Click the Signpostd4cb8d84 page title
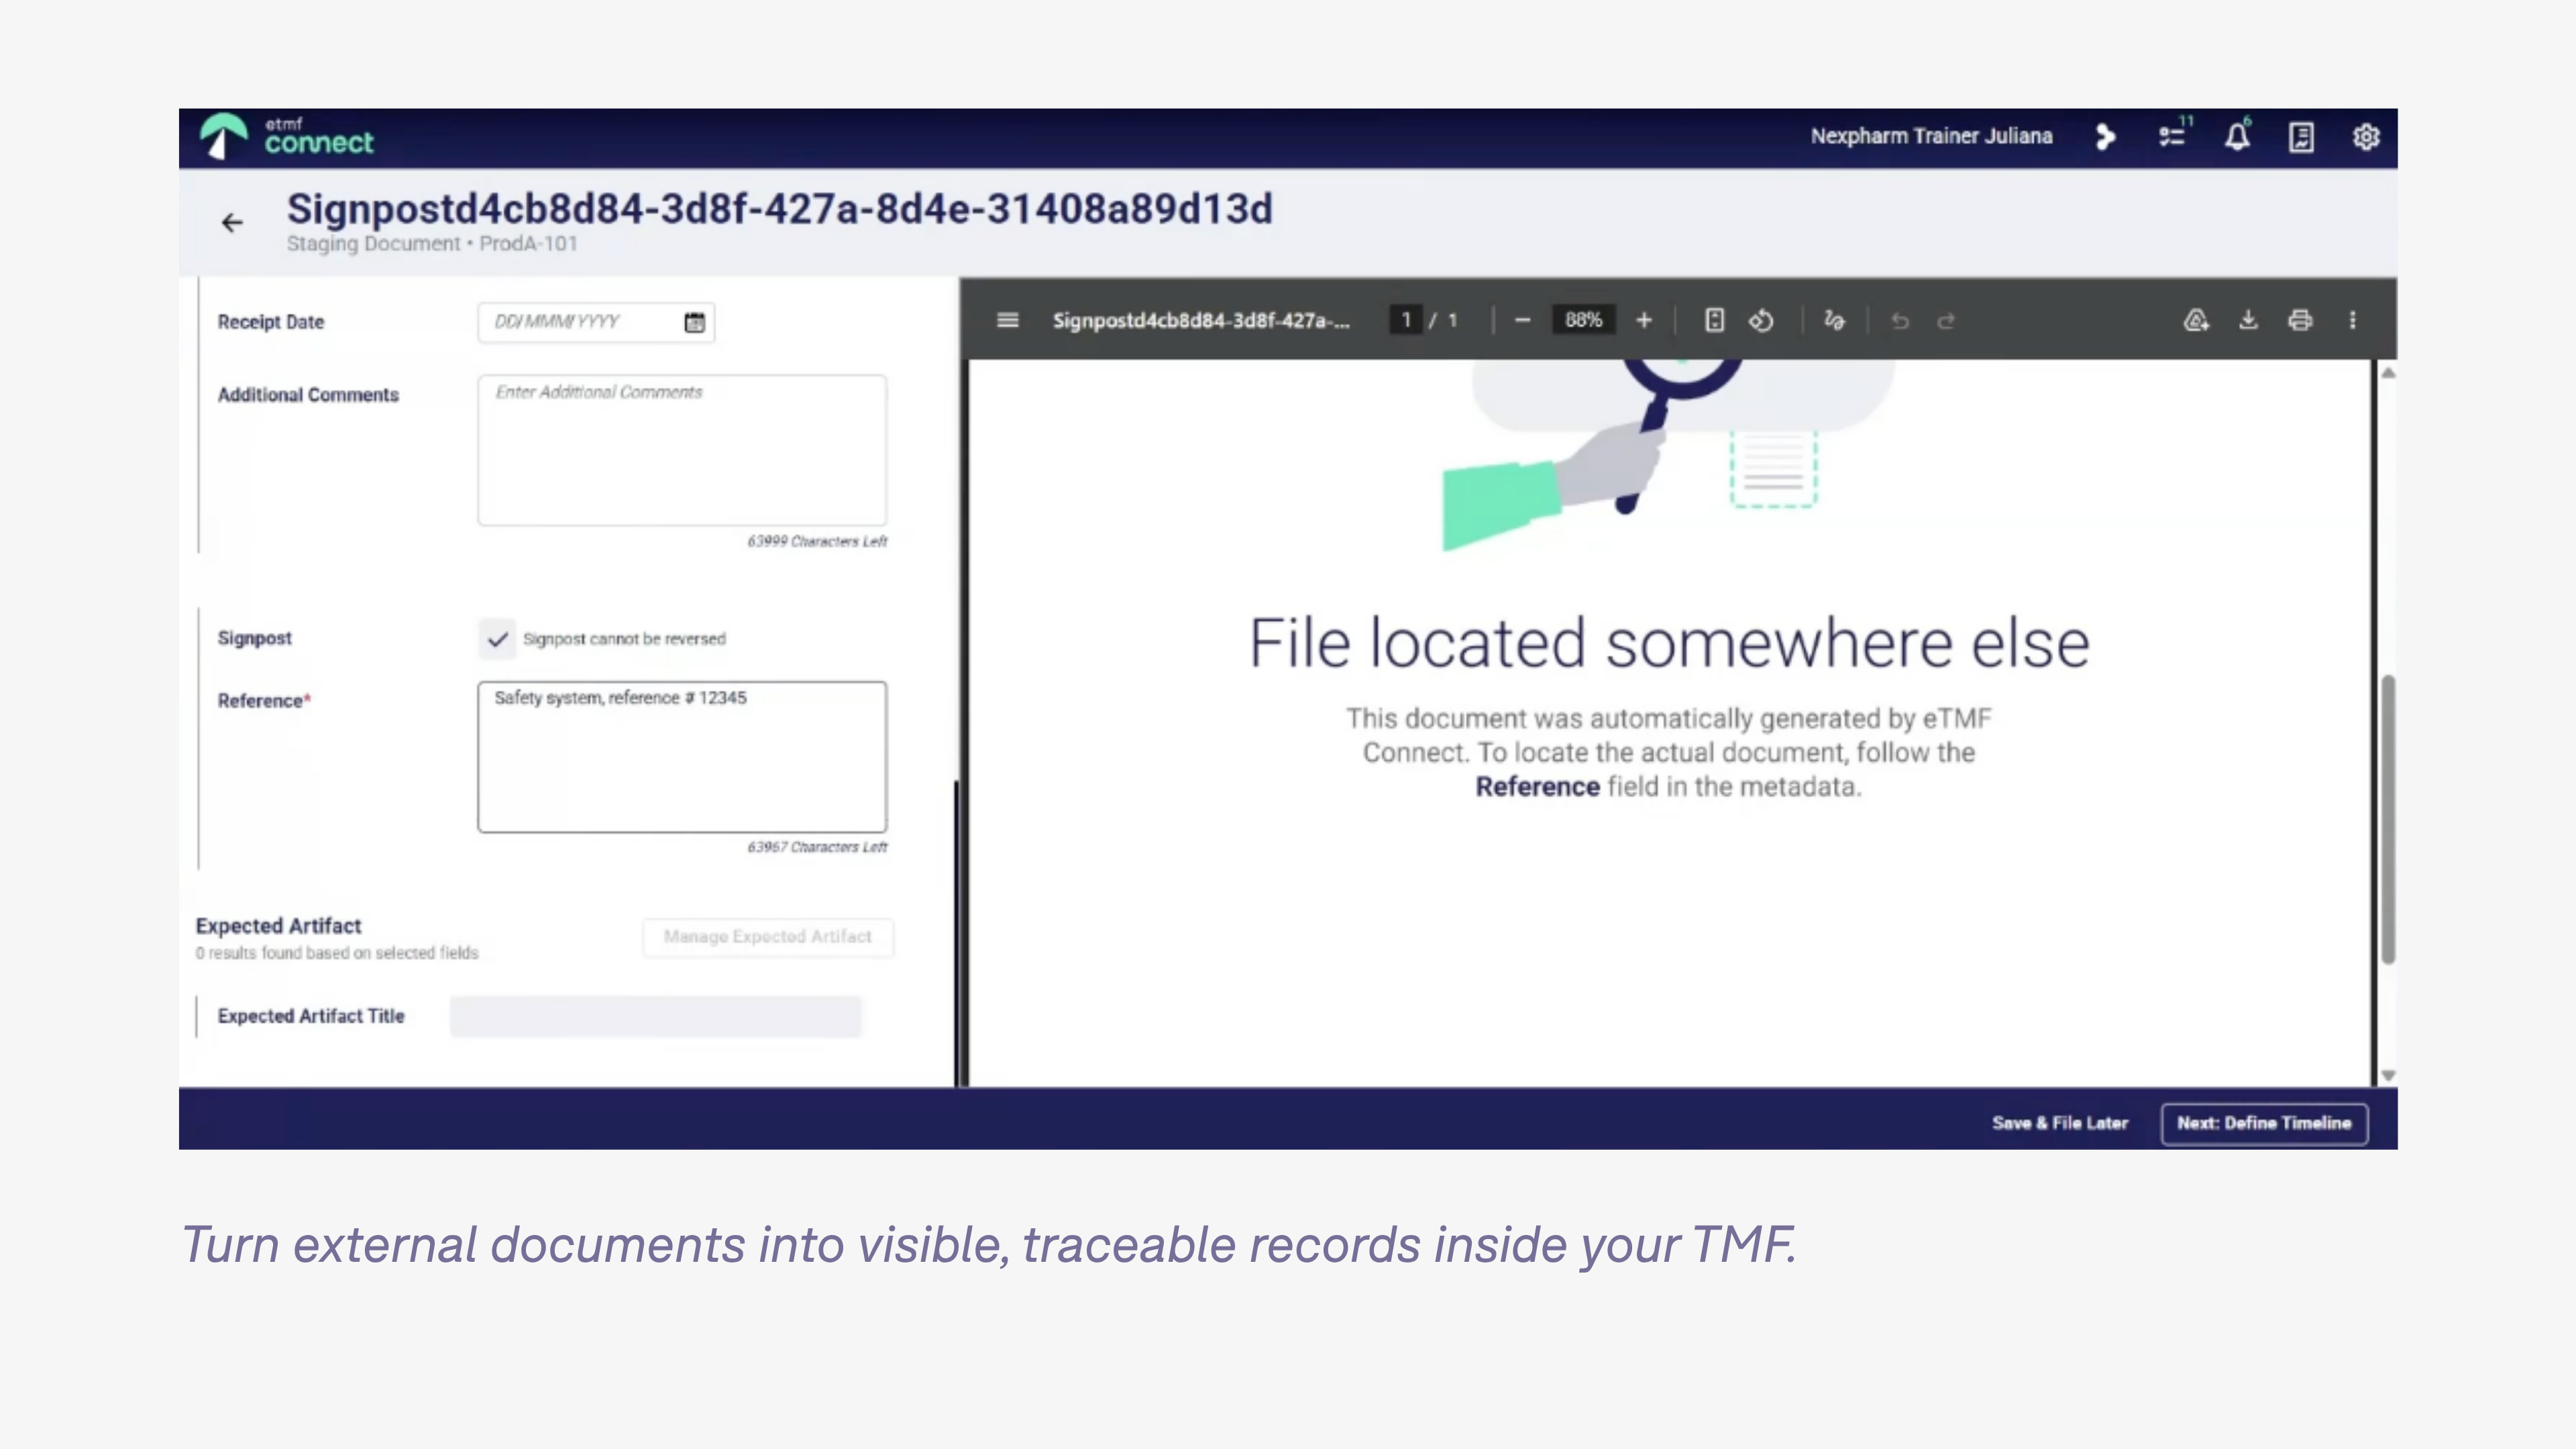2576x1449 pixels. 780,209
